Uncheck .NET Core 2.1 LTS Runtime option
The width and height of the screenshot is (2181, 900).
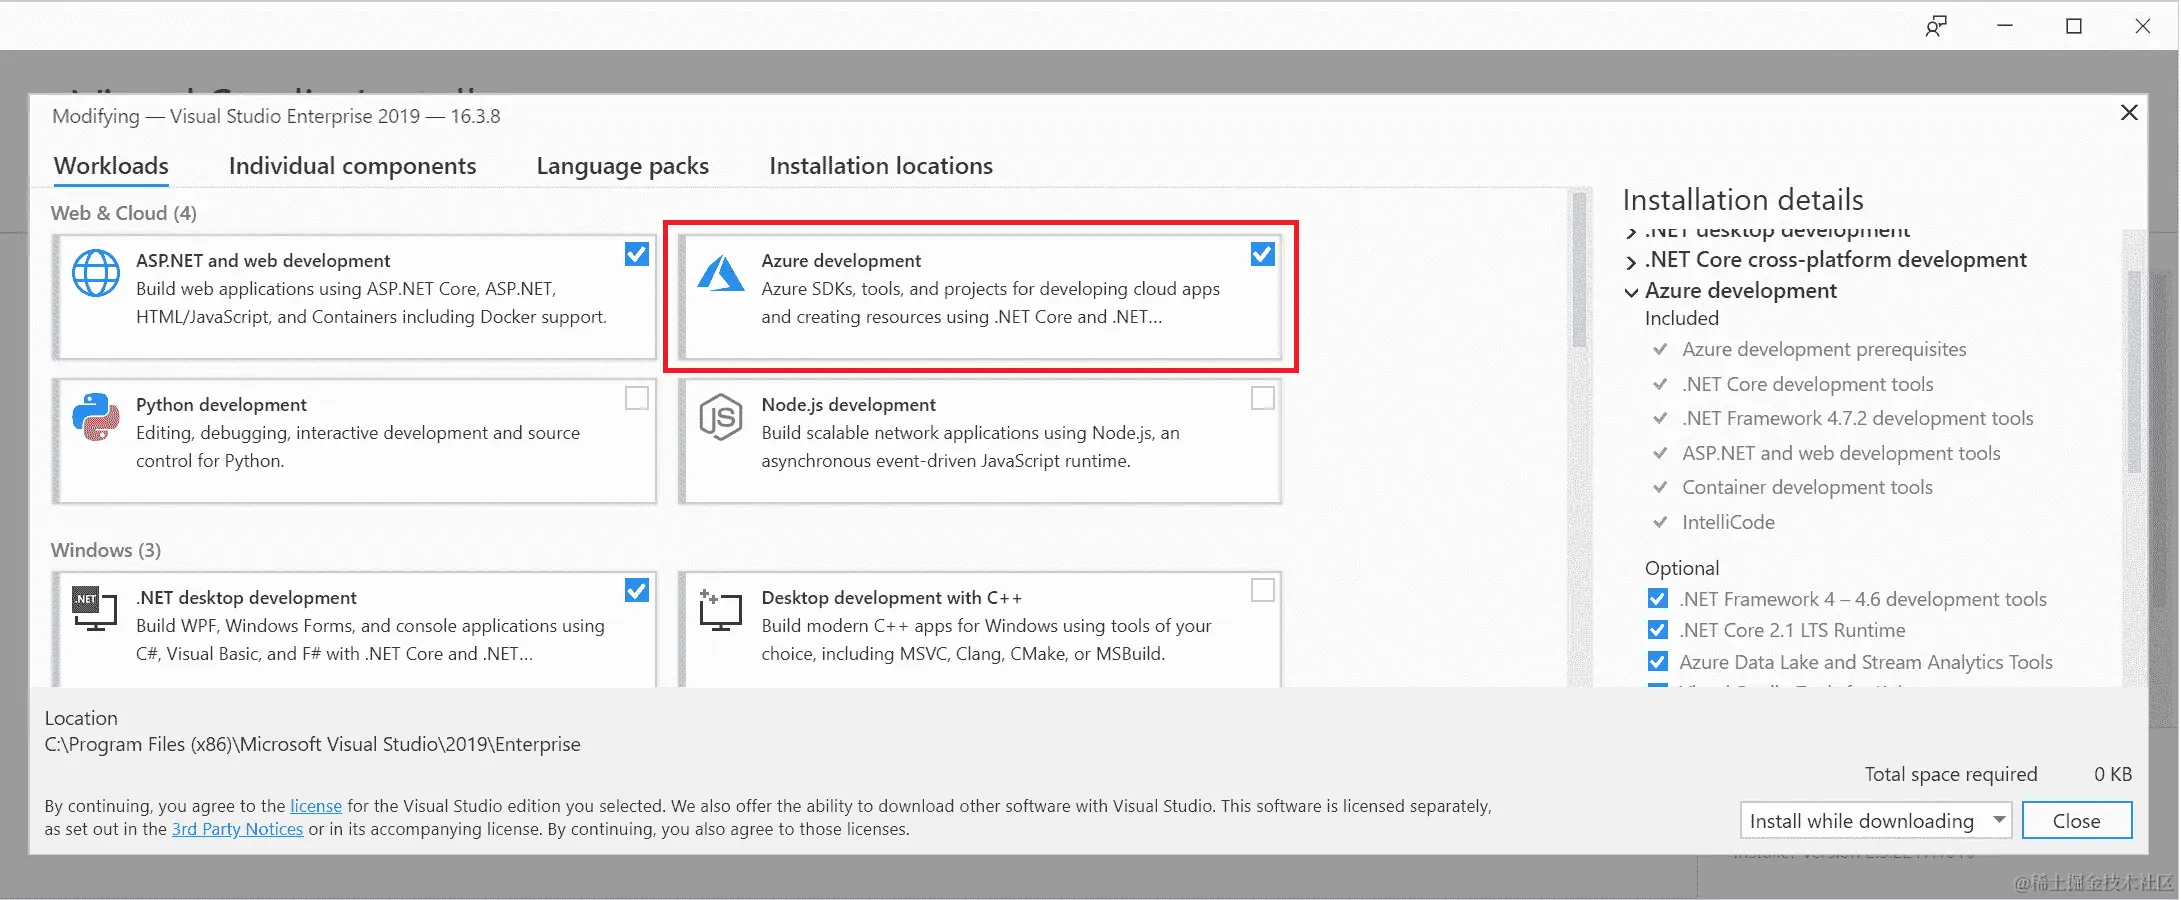pos(1657,630)
